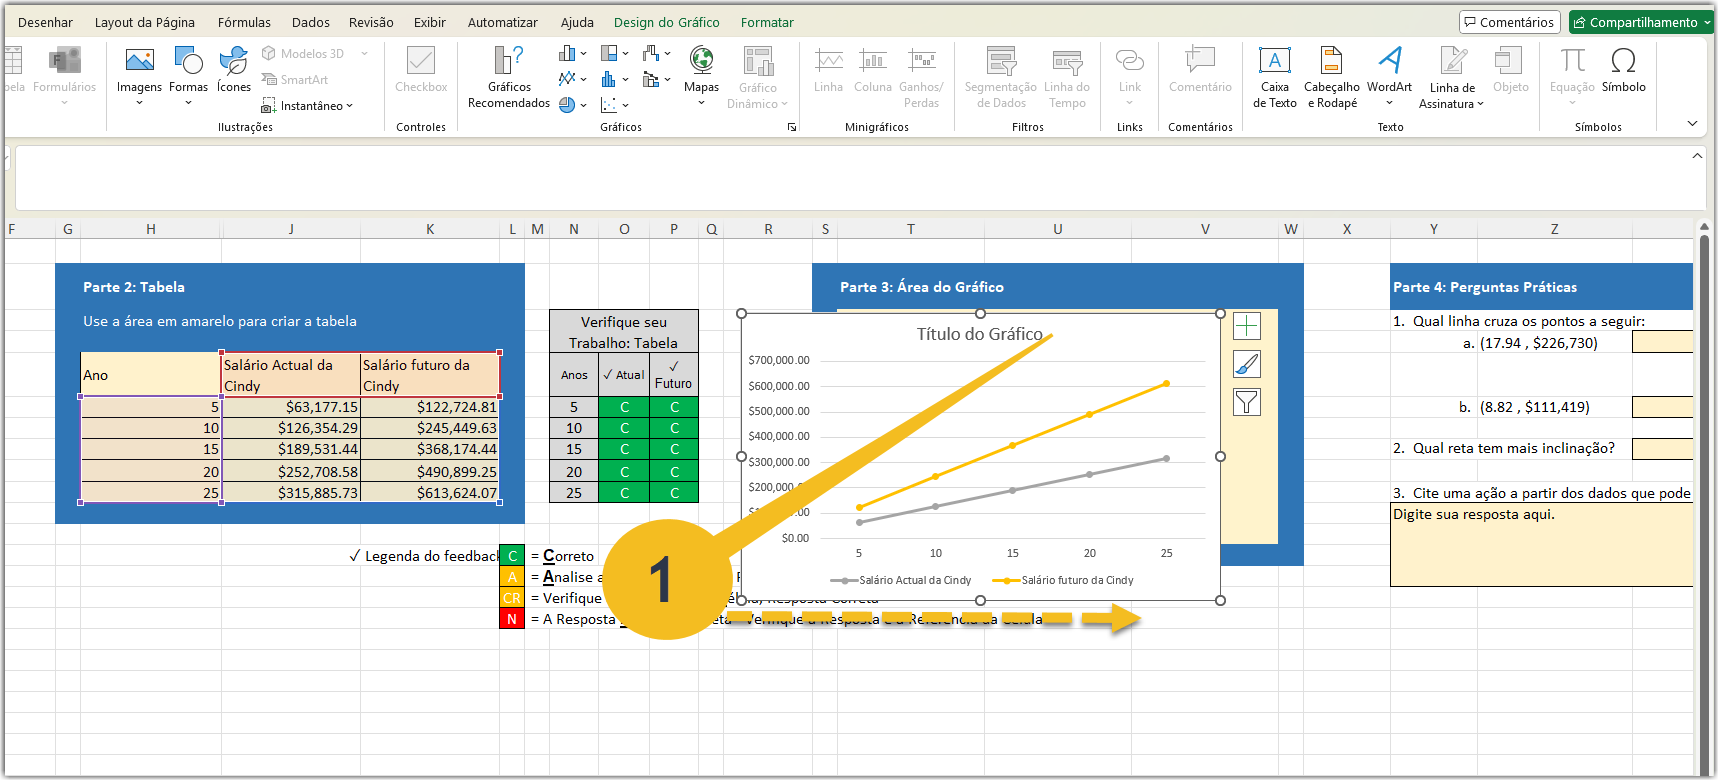Open Chart Styles brush button beside chart
The image size is (1719, 781).
[1247, 364]
